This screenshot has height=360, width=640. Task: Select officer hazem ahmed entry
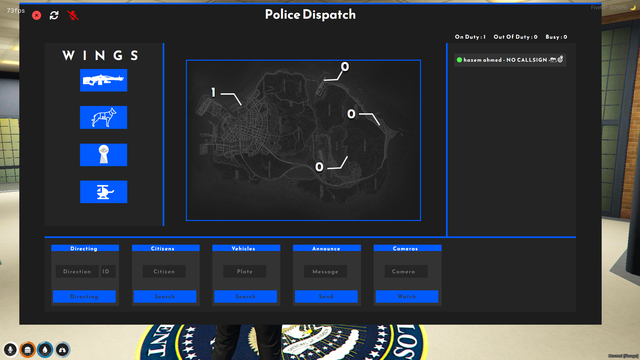[x=510, y=60]
